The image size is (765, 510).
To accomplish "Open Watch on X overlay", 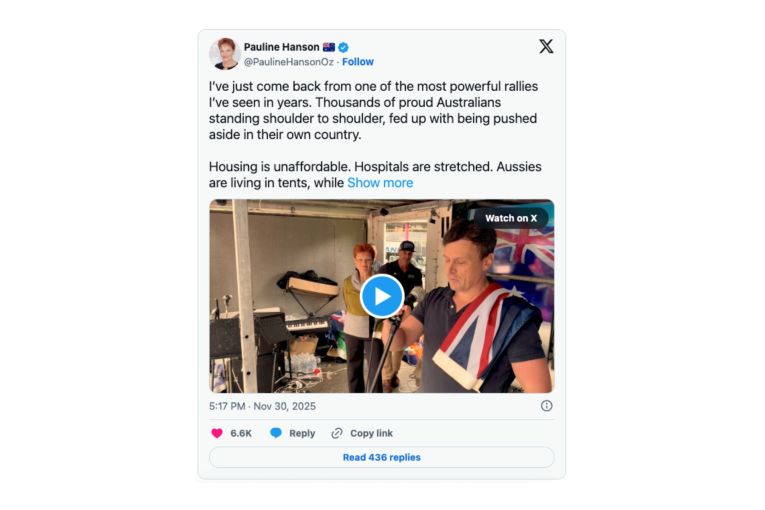I will click(x=511, y=218).
